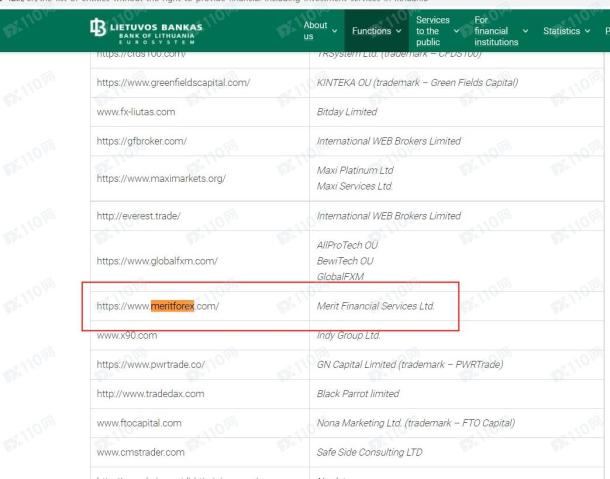This screenshot has width=610, height=479.
Task: Select the BewiTech OU text
Action: 345,261
